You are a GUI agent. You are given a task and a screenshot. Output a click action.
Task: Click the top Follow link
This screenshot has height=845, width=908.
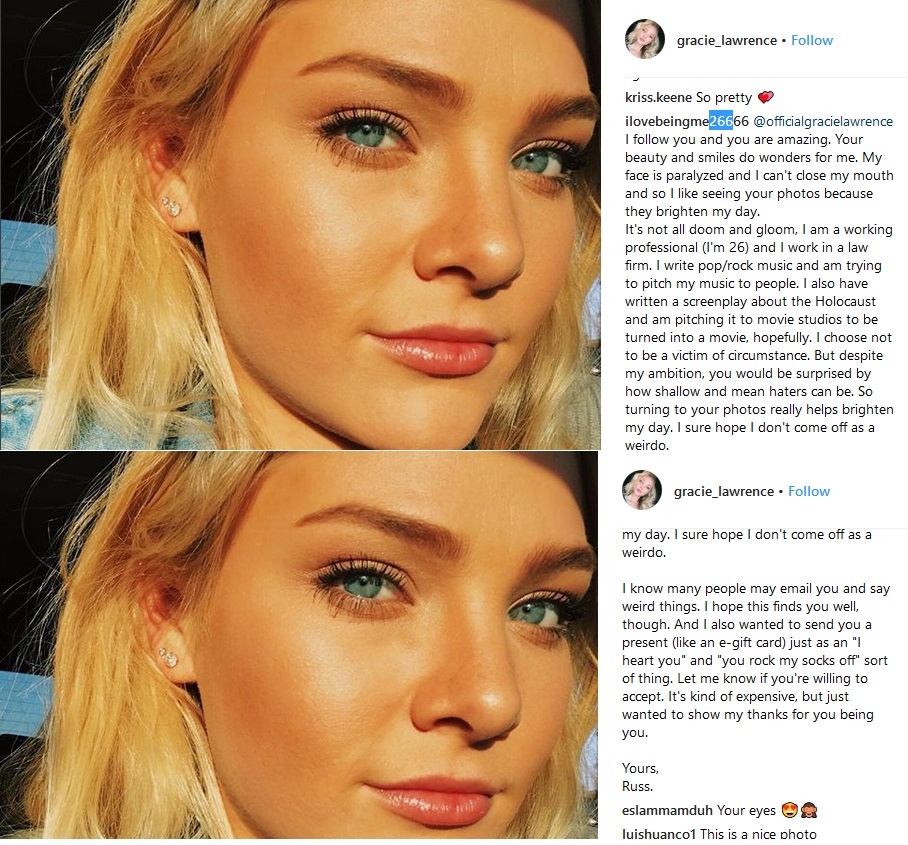pyautogui.click(x=812, y=41)
